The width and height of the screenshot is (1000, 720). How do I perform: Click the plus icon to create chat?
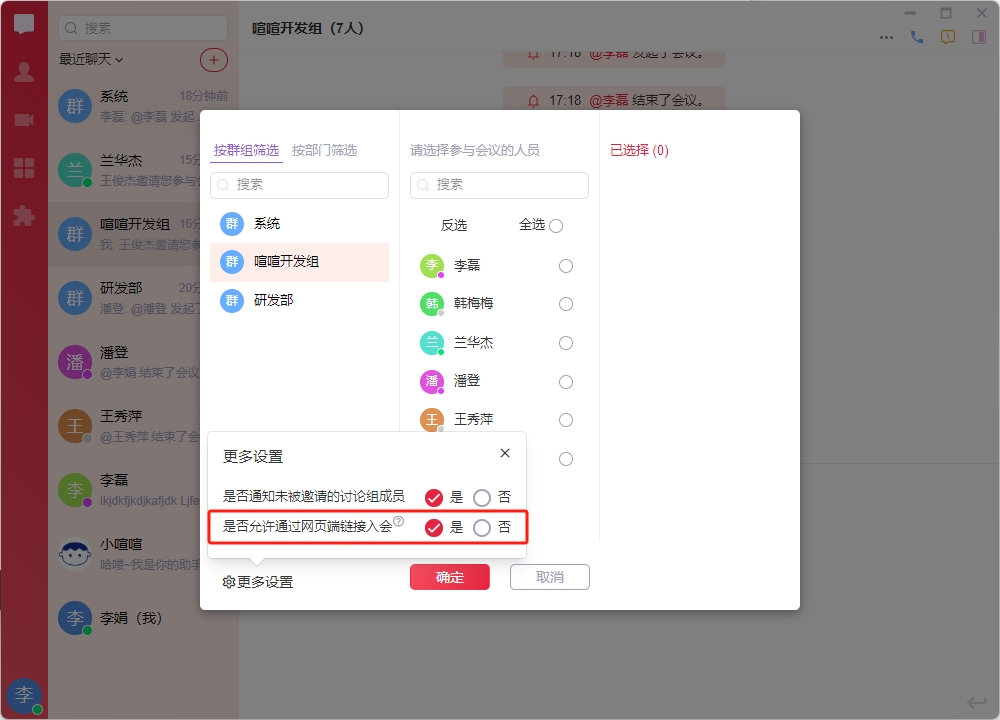tap(213, 59)
